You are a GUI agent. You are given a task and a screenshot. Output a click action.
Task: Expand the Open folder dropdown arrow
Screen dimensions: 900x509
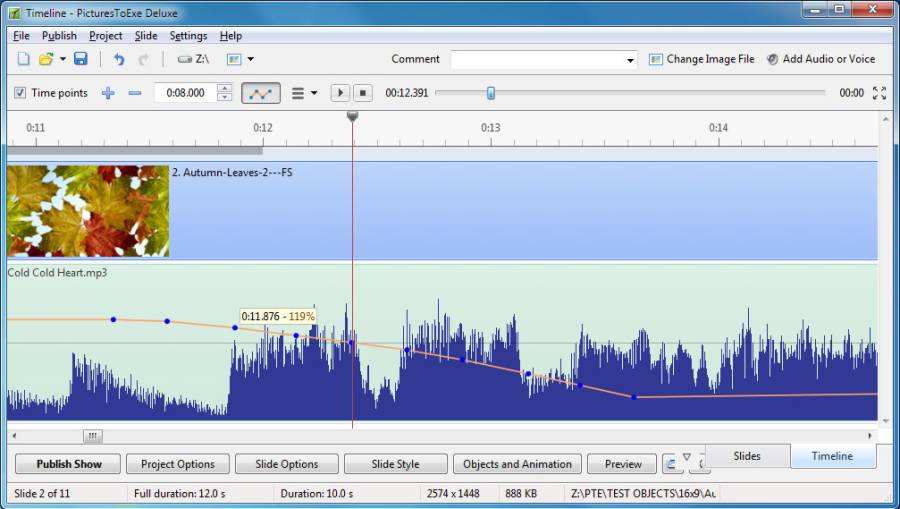click(x=63, y=59)
